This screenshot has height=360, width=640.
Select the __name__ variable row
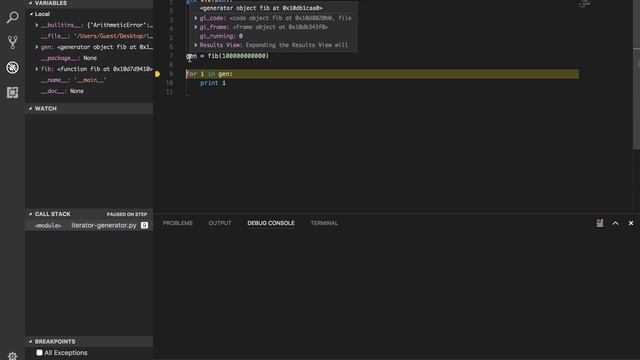click(89, 80)
